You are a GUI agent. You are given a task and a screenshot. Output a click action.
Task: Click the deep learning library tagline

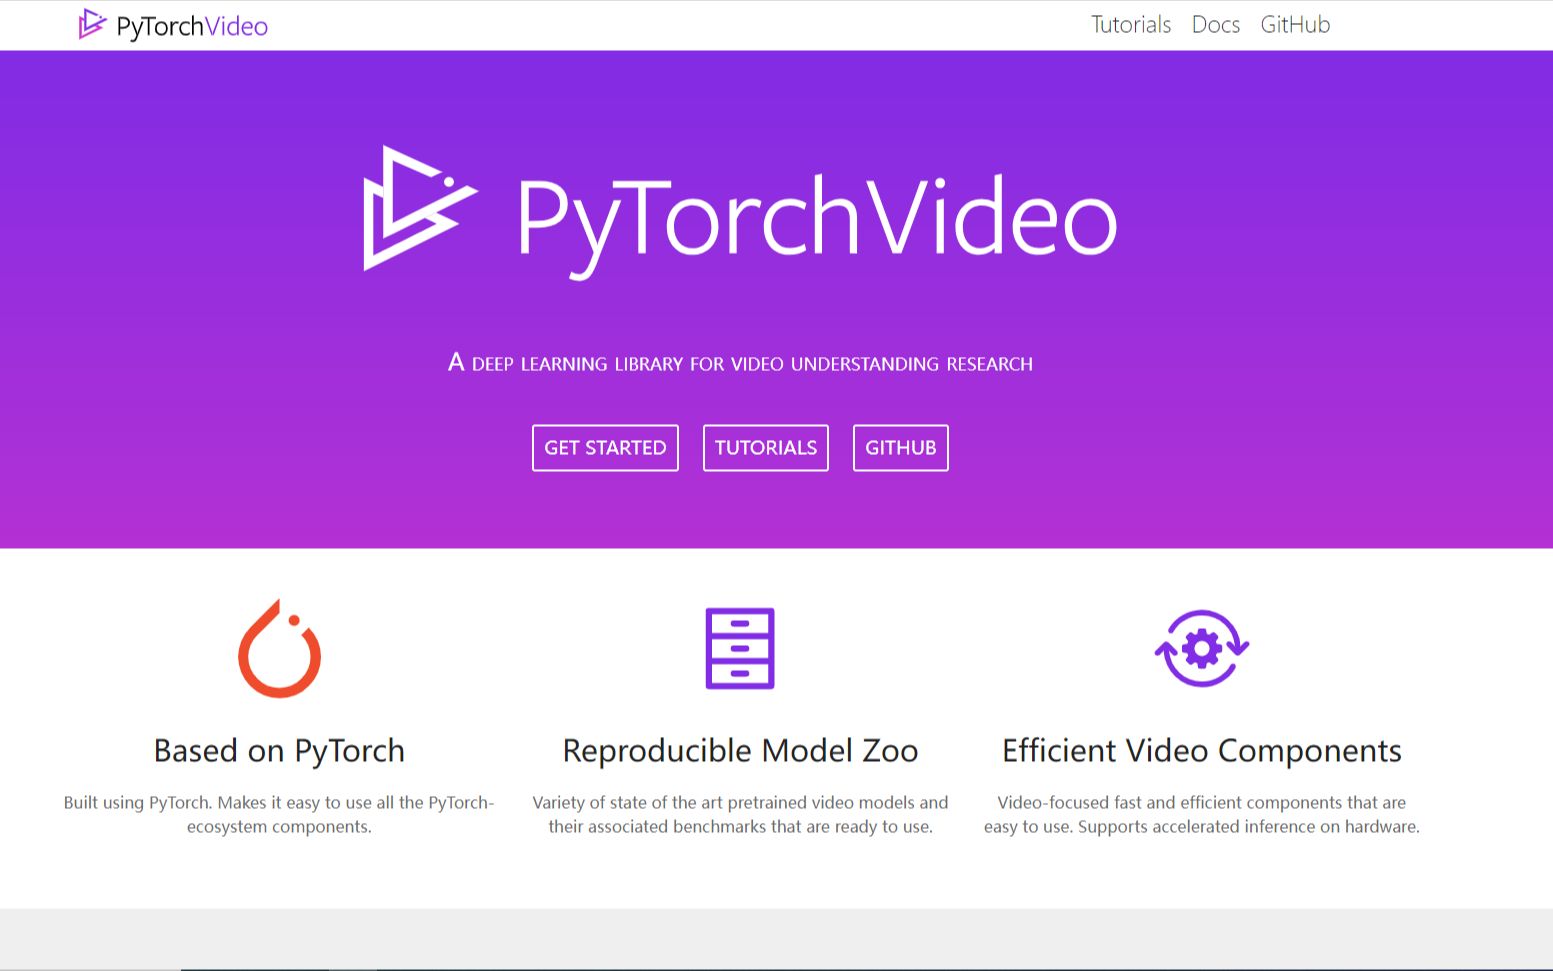coord(740,363)
